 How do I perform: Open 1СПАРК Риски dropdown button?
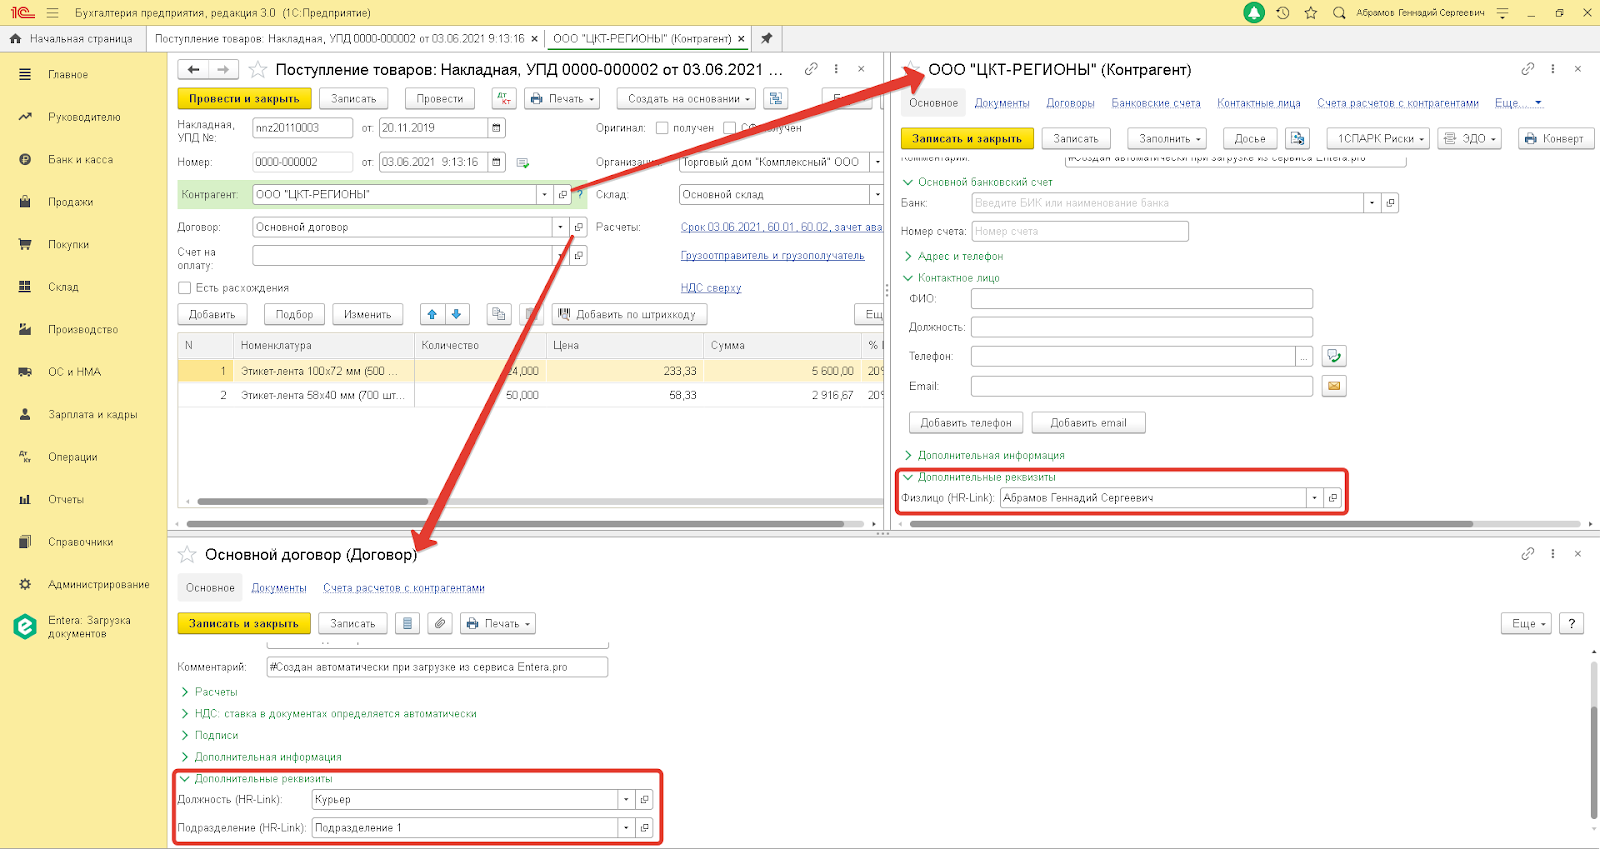pyautogui.click(x=1379, y=139)
